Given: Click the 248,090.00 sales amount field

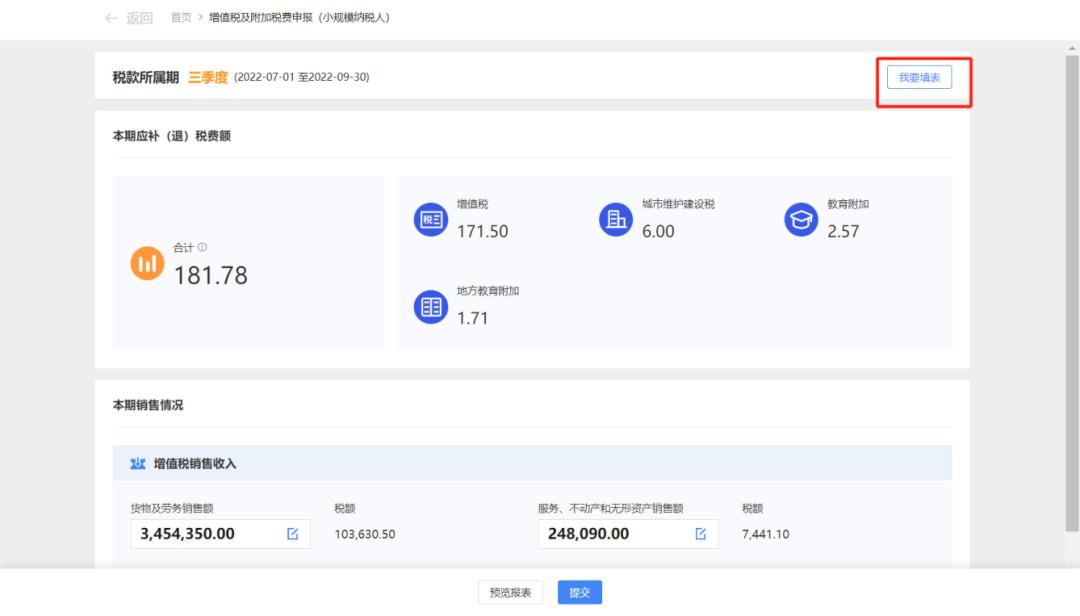Looking at the screenshot, I should pyautogui.click(x=612, y=534).
